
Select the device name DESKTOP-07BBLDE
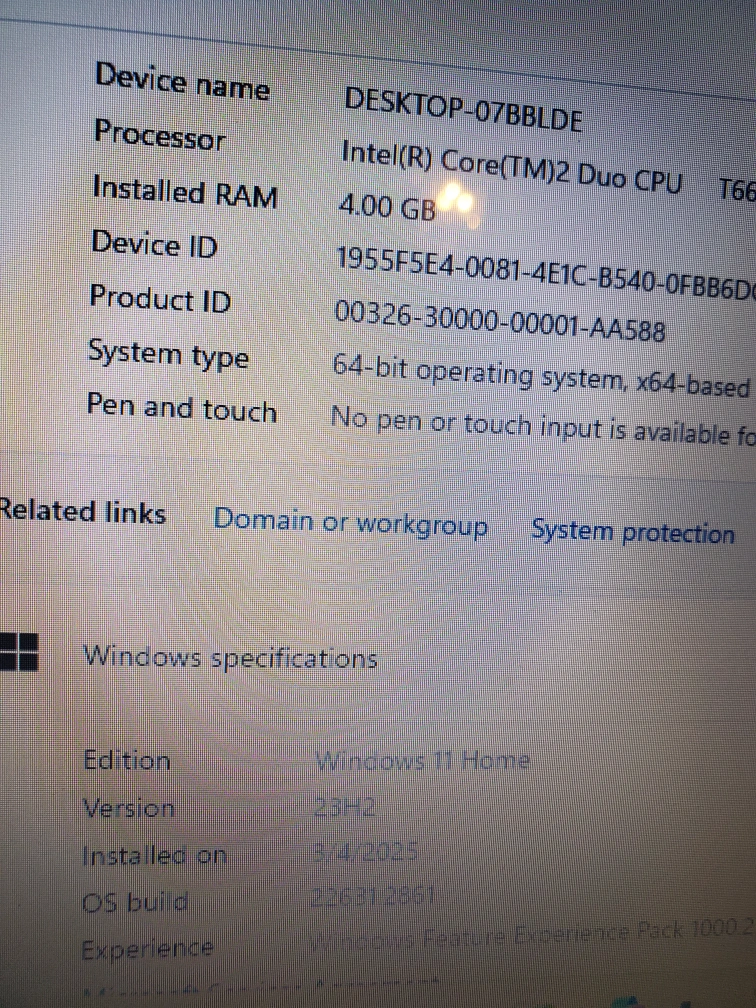click(x=463, y=109)
